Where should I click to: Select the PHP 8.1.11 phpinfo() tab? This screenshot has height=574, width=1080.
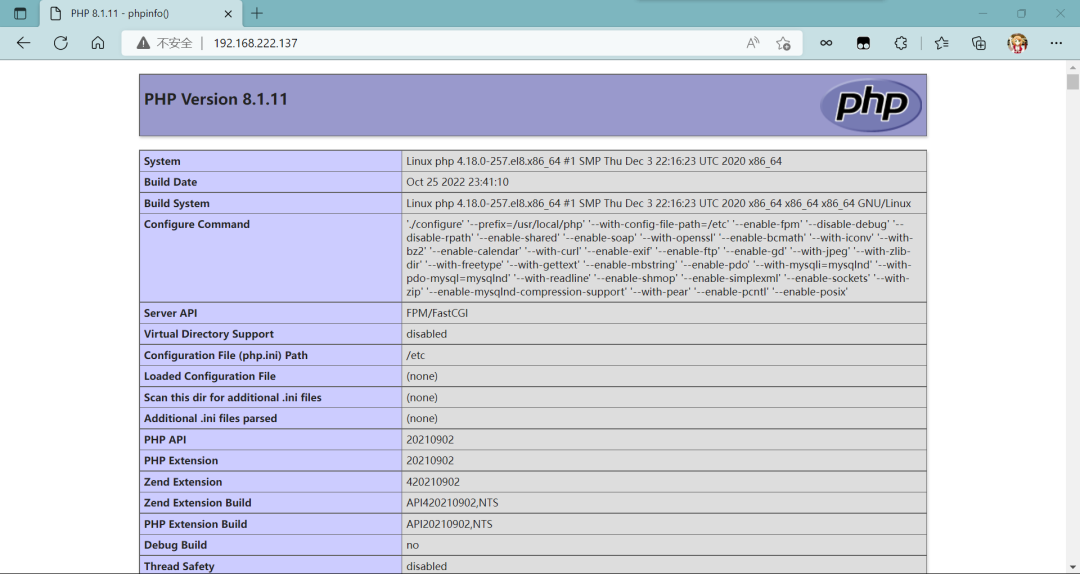(x=130, y=14)
